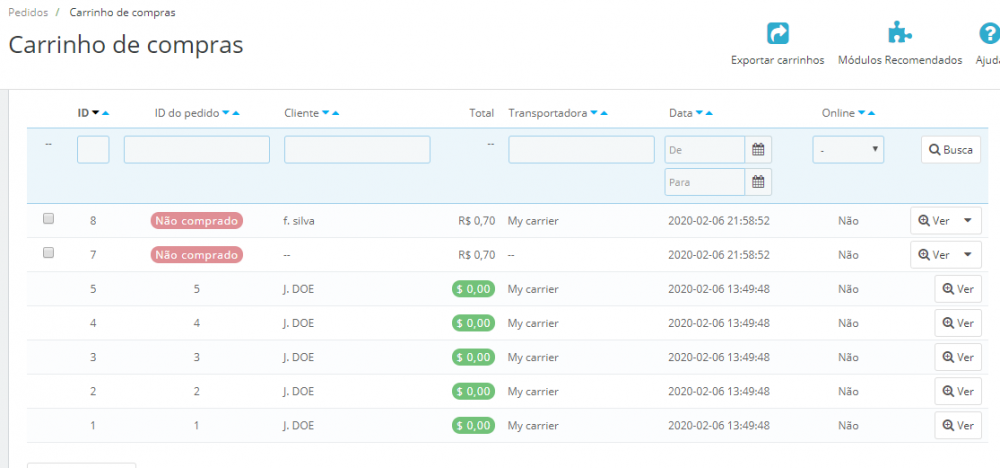
Task: Click the Busca search button
Action: (951, 150)
